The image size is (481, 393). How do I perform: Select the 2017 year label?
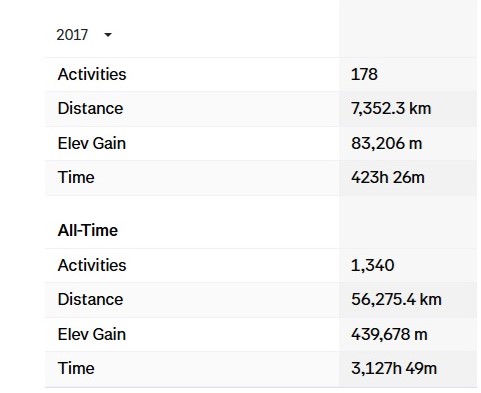pyautogui.click(x=72, y=35)
